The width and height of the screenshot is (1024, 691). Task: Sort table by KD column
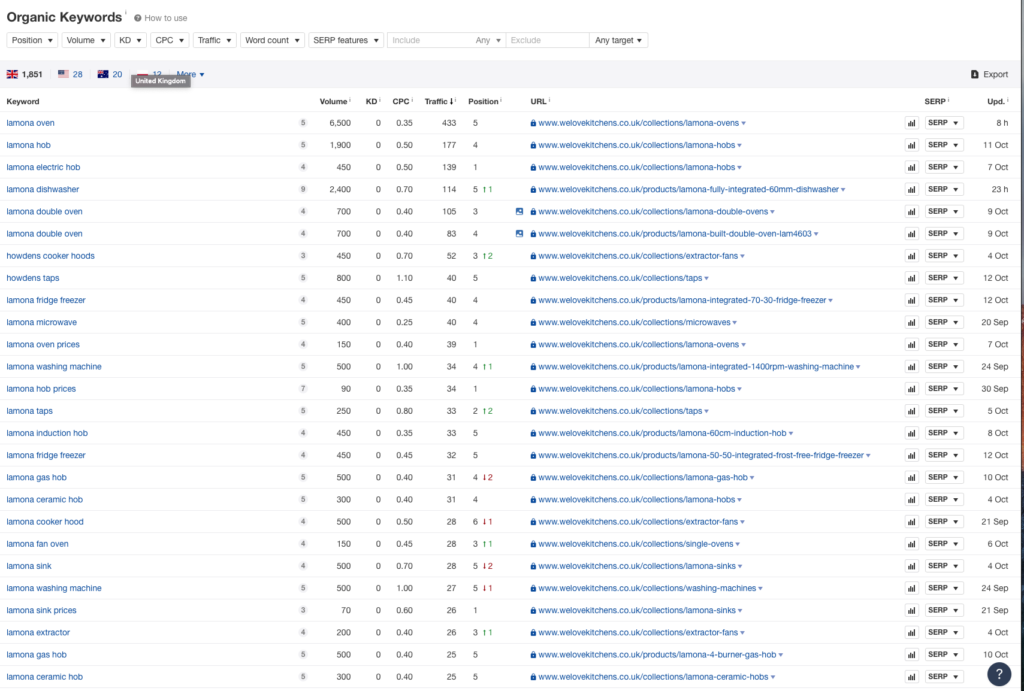click(x=371, y=101)
